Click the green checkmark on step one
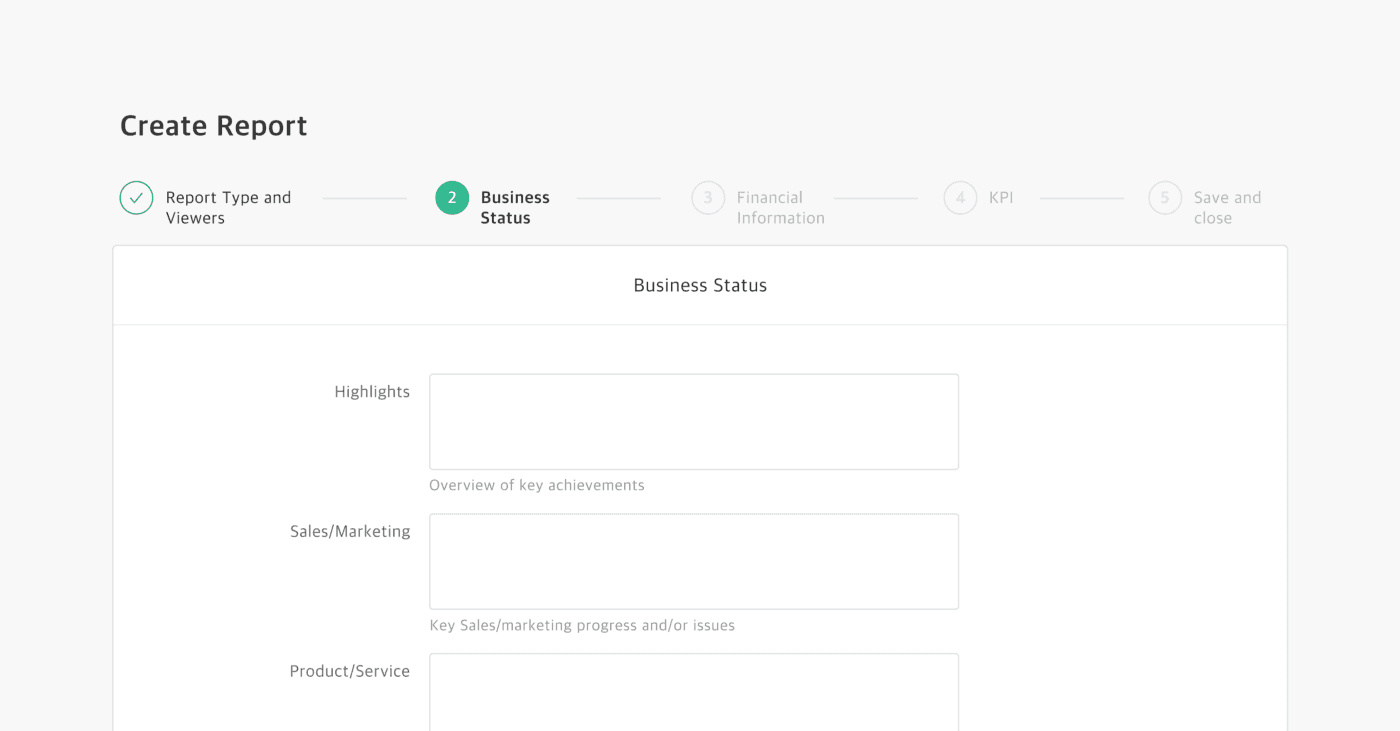The height and width of the screenshot is (731, 1400). coord(136,197)
